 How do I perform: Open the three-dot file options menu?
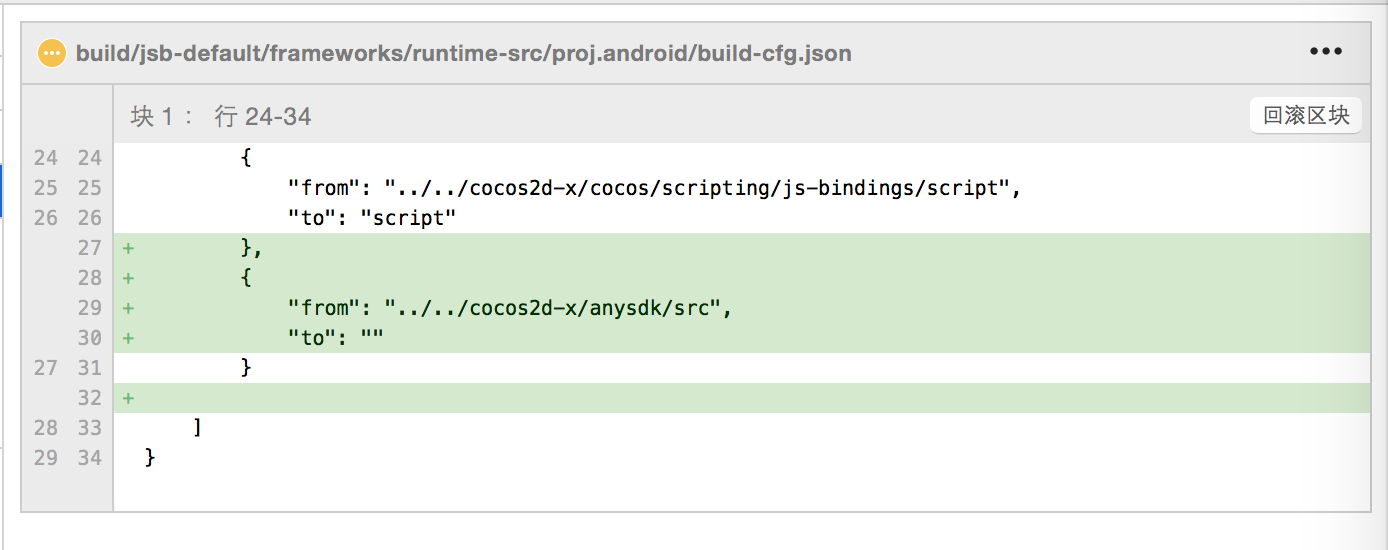[x=1325, y=52]
